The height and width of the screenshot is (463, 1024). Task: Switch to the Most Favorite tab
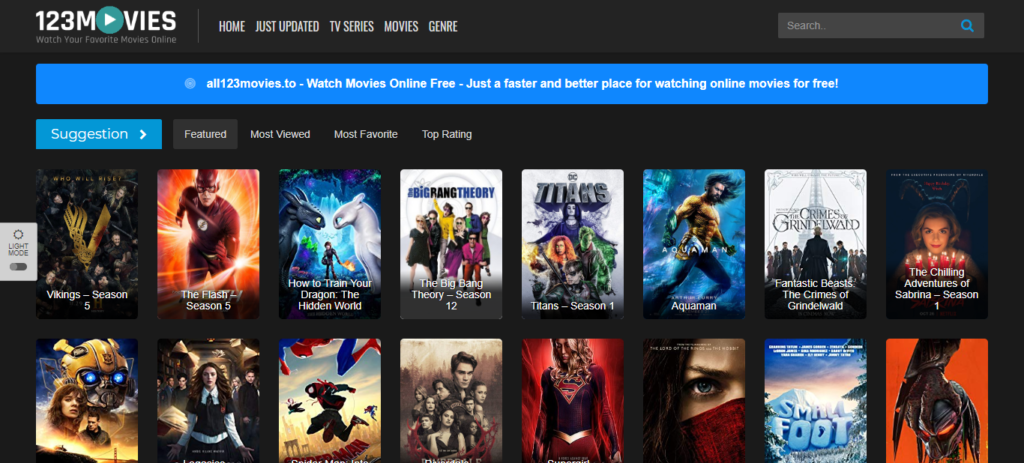366,134
